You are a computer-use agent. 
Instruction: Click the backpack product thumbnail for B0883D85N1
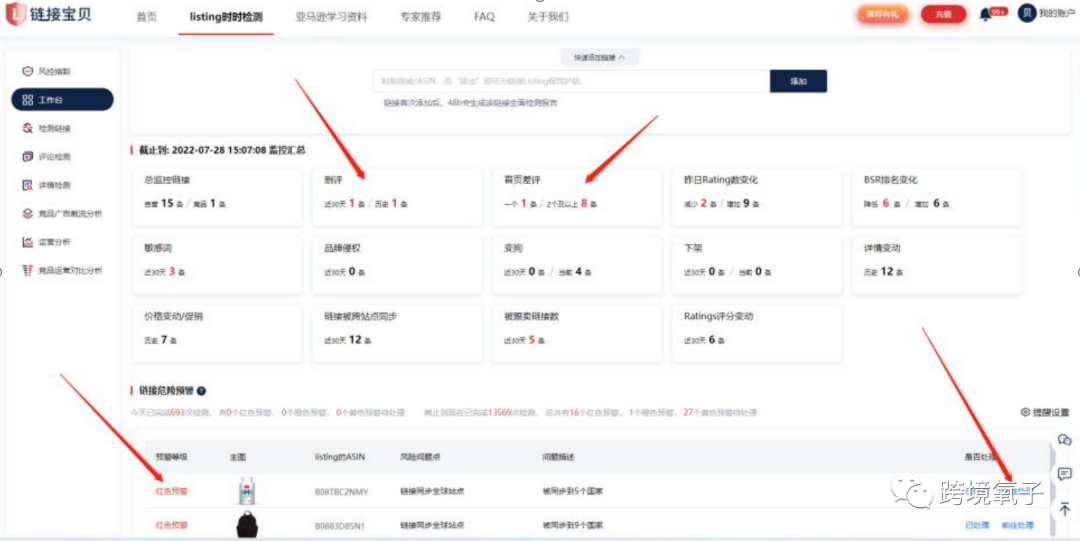pyautogui.click(x=247, y=524)
